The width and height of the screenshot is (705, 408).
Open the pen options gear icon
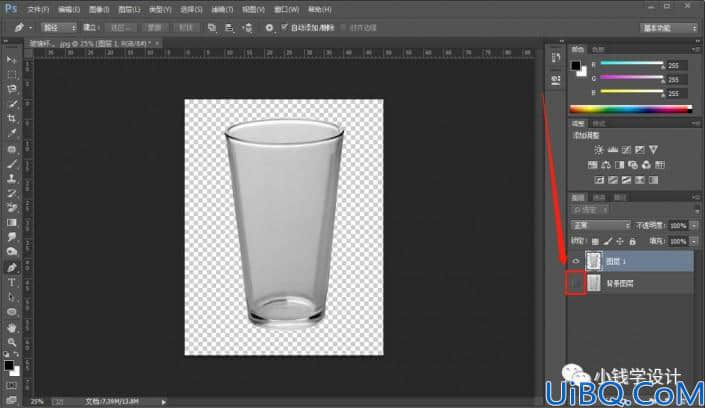[269, 28]
